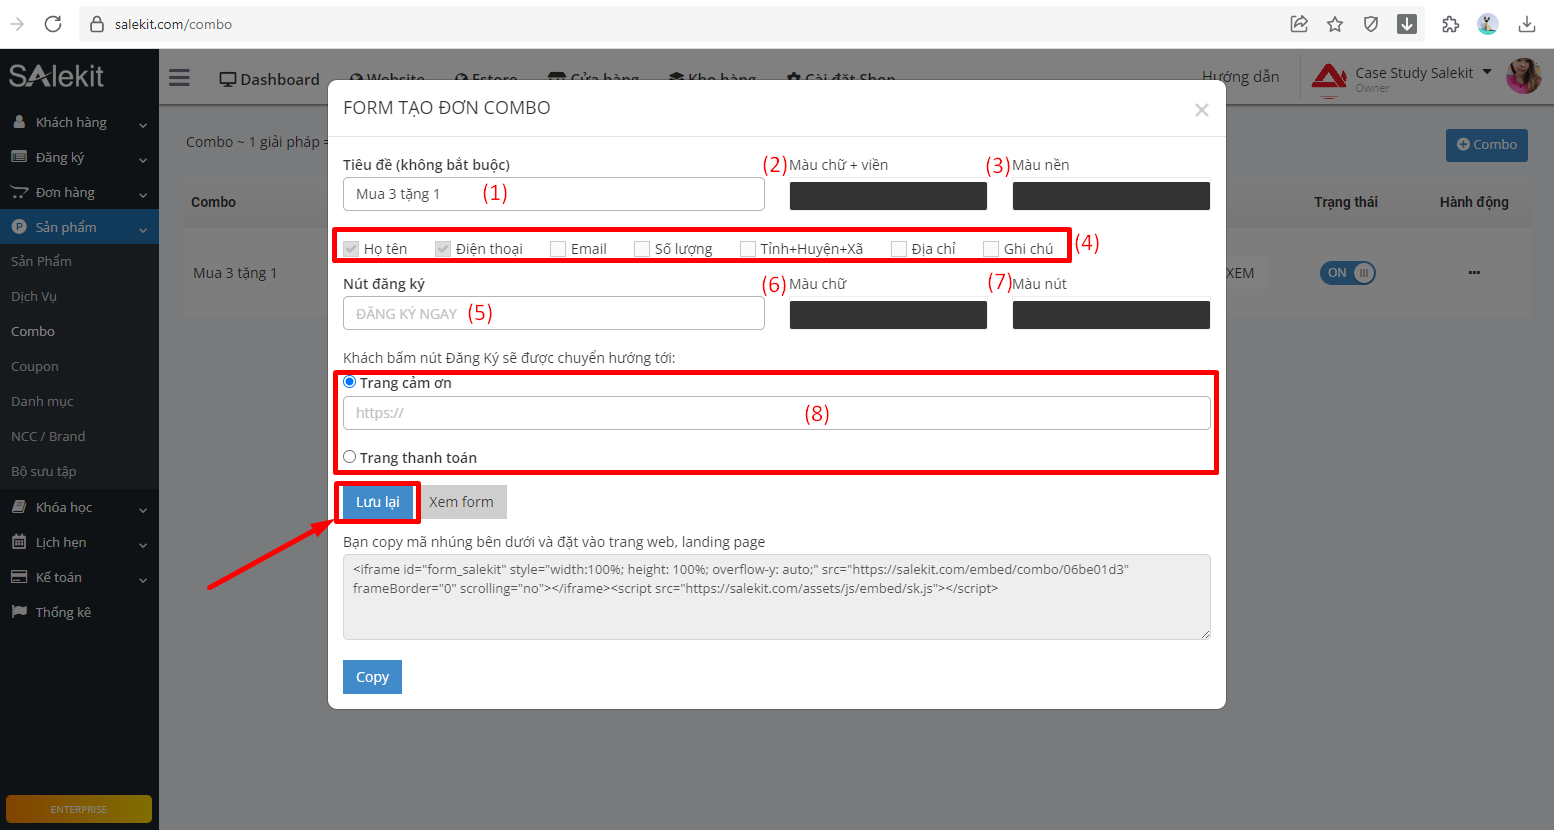Open Dịch Vụ submenu item
Viewport: 1554px width, 830px height.
pos(34,296)
